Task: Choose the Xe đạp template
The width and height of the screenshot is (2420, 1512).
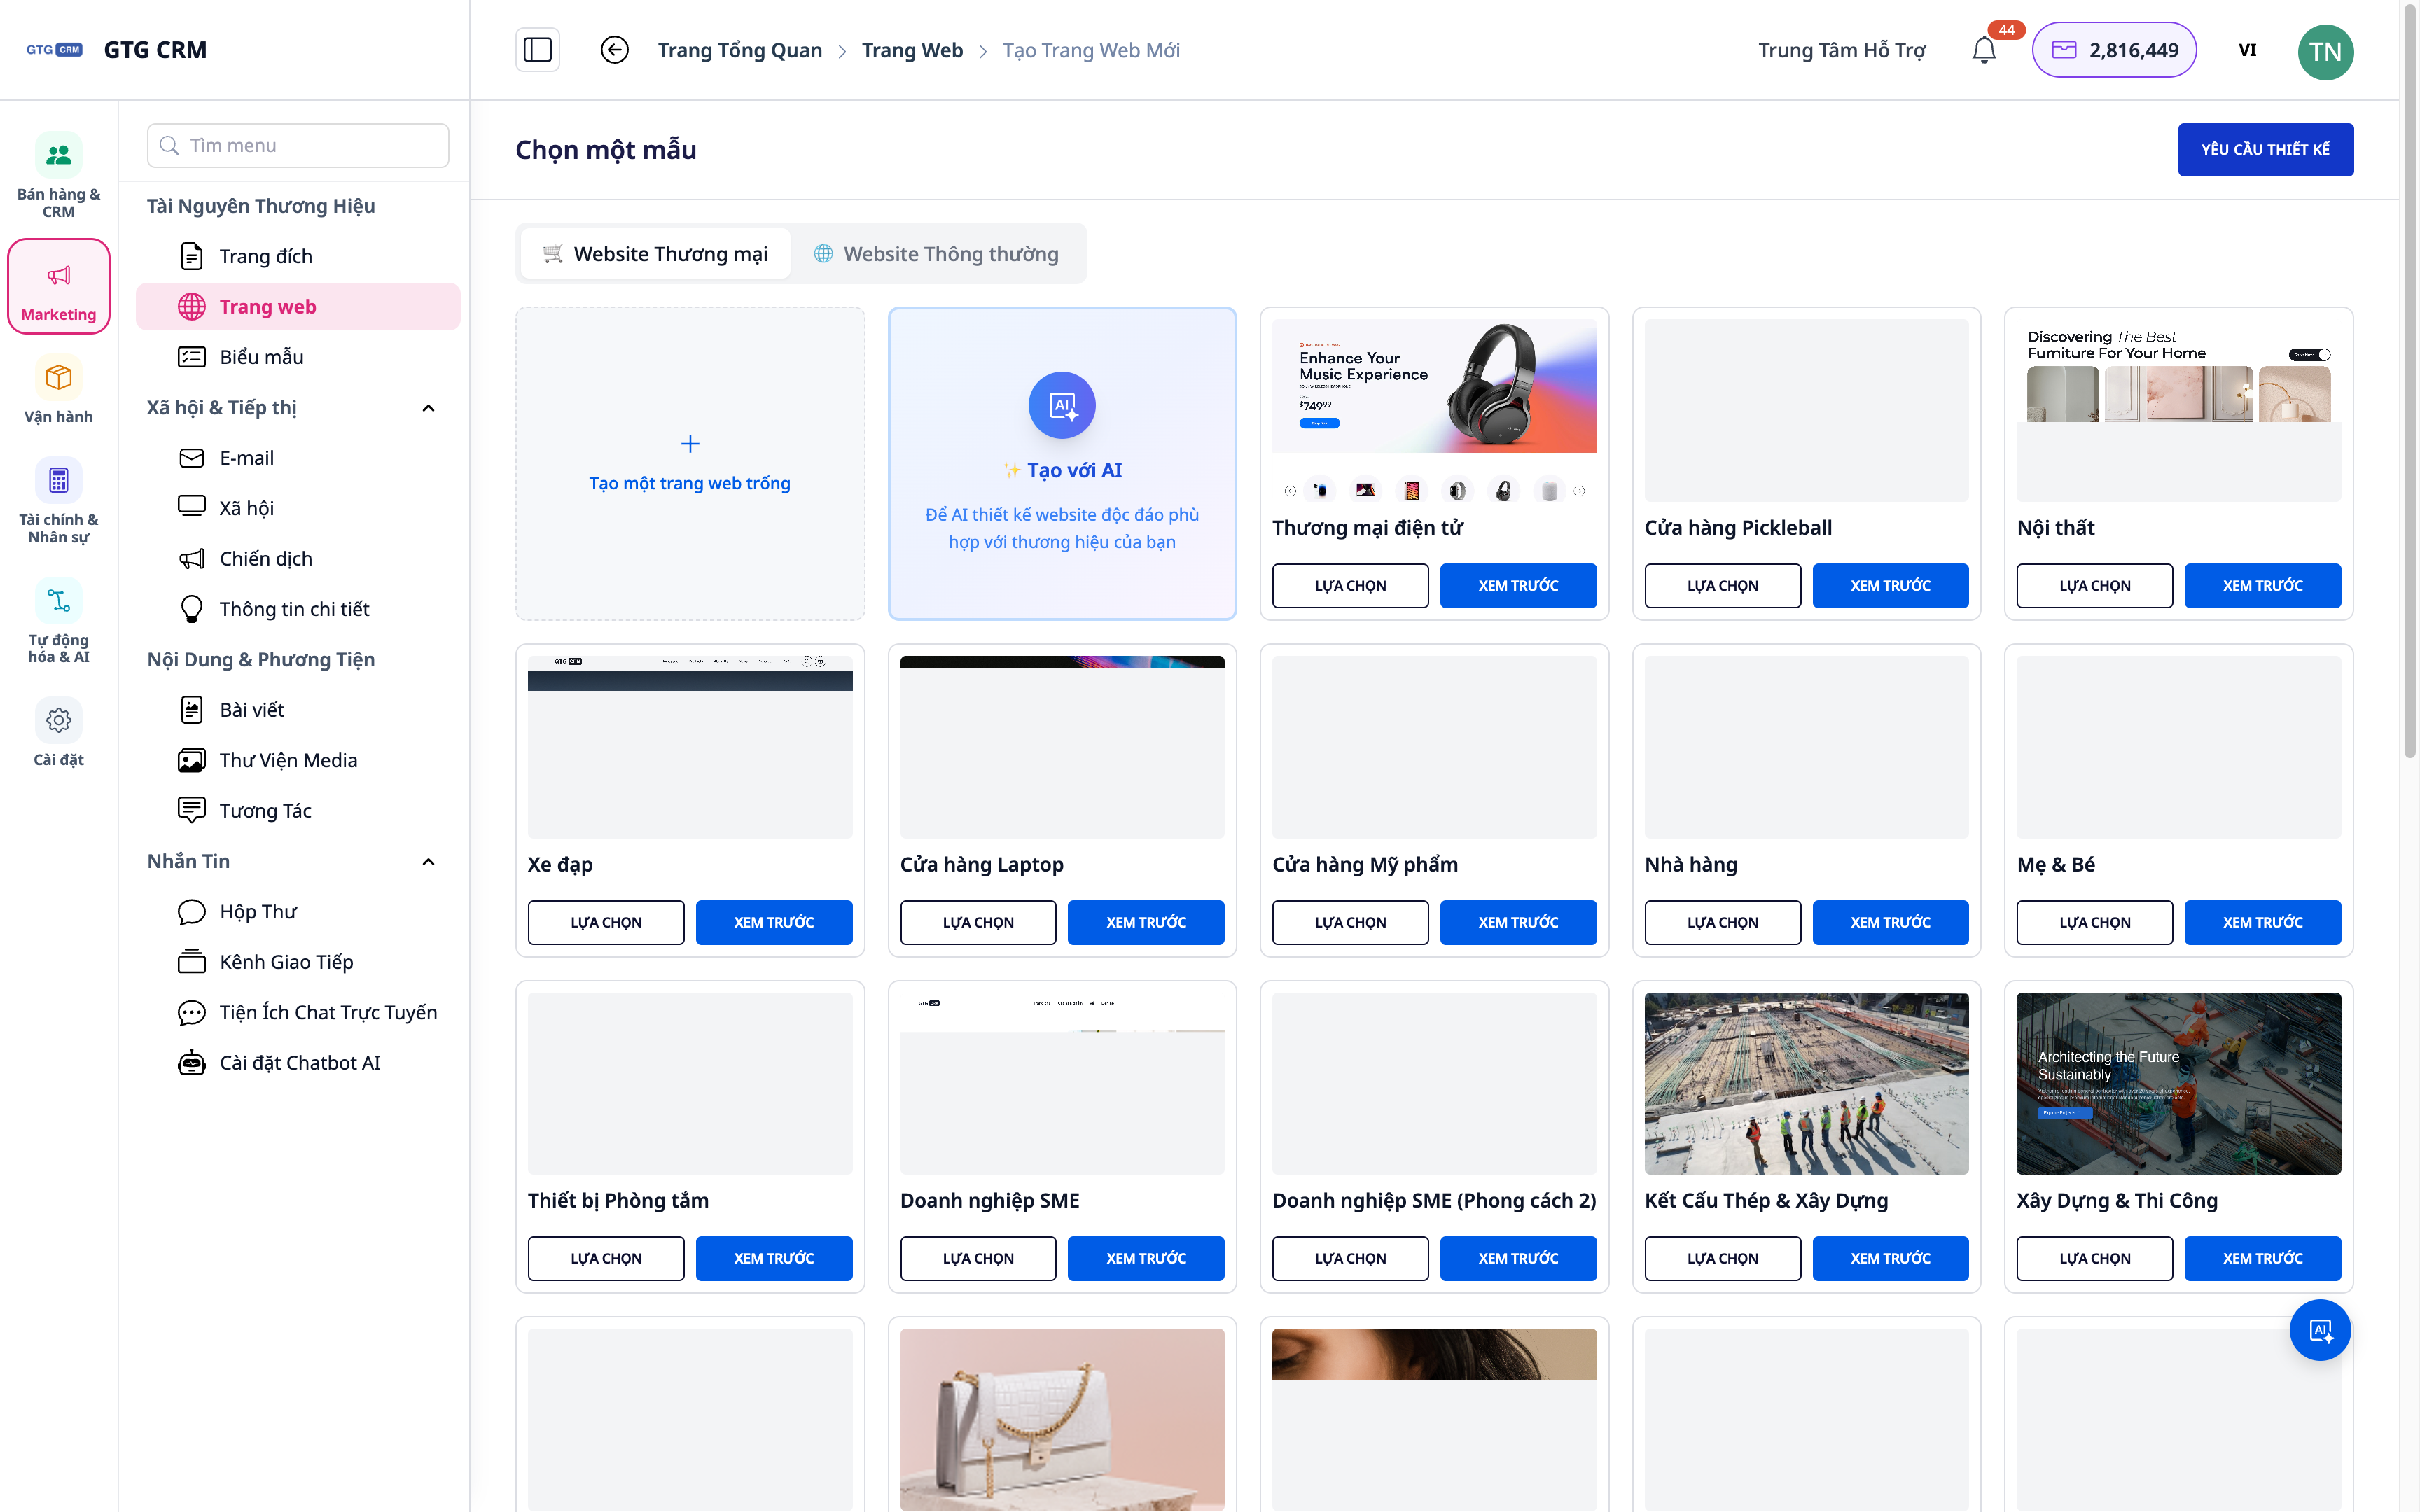Action: (x=606, y=922)
